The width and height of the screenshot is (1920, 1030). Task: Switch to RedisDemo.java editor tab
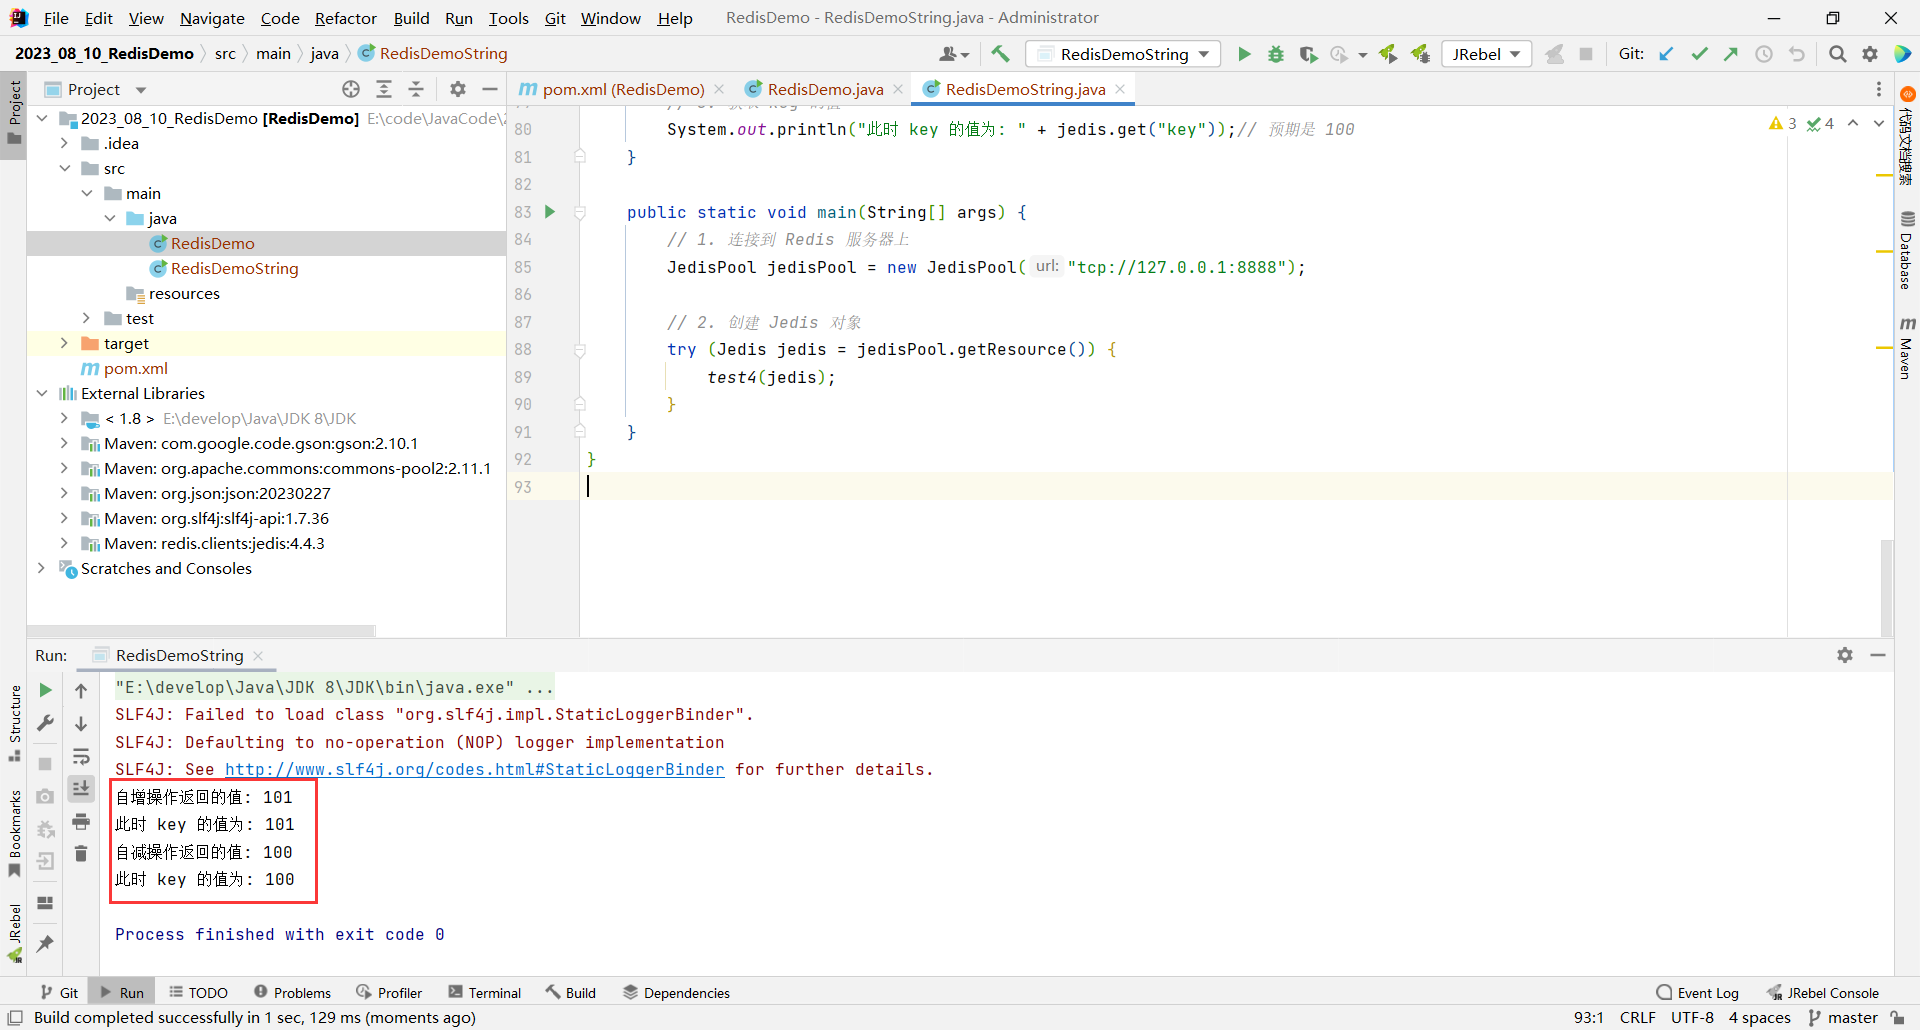click(824, 89)
